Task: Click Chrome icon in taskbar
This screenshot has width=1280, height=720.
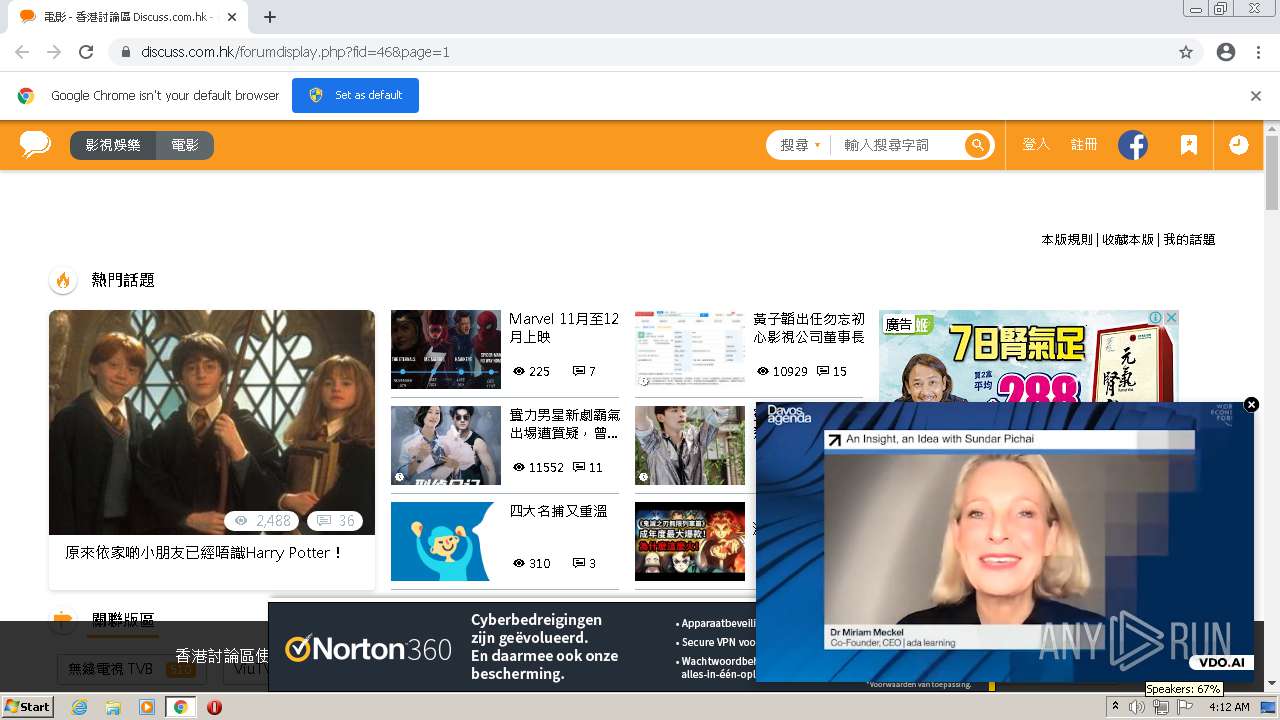Action: click(x=180, y=707)
